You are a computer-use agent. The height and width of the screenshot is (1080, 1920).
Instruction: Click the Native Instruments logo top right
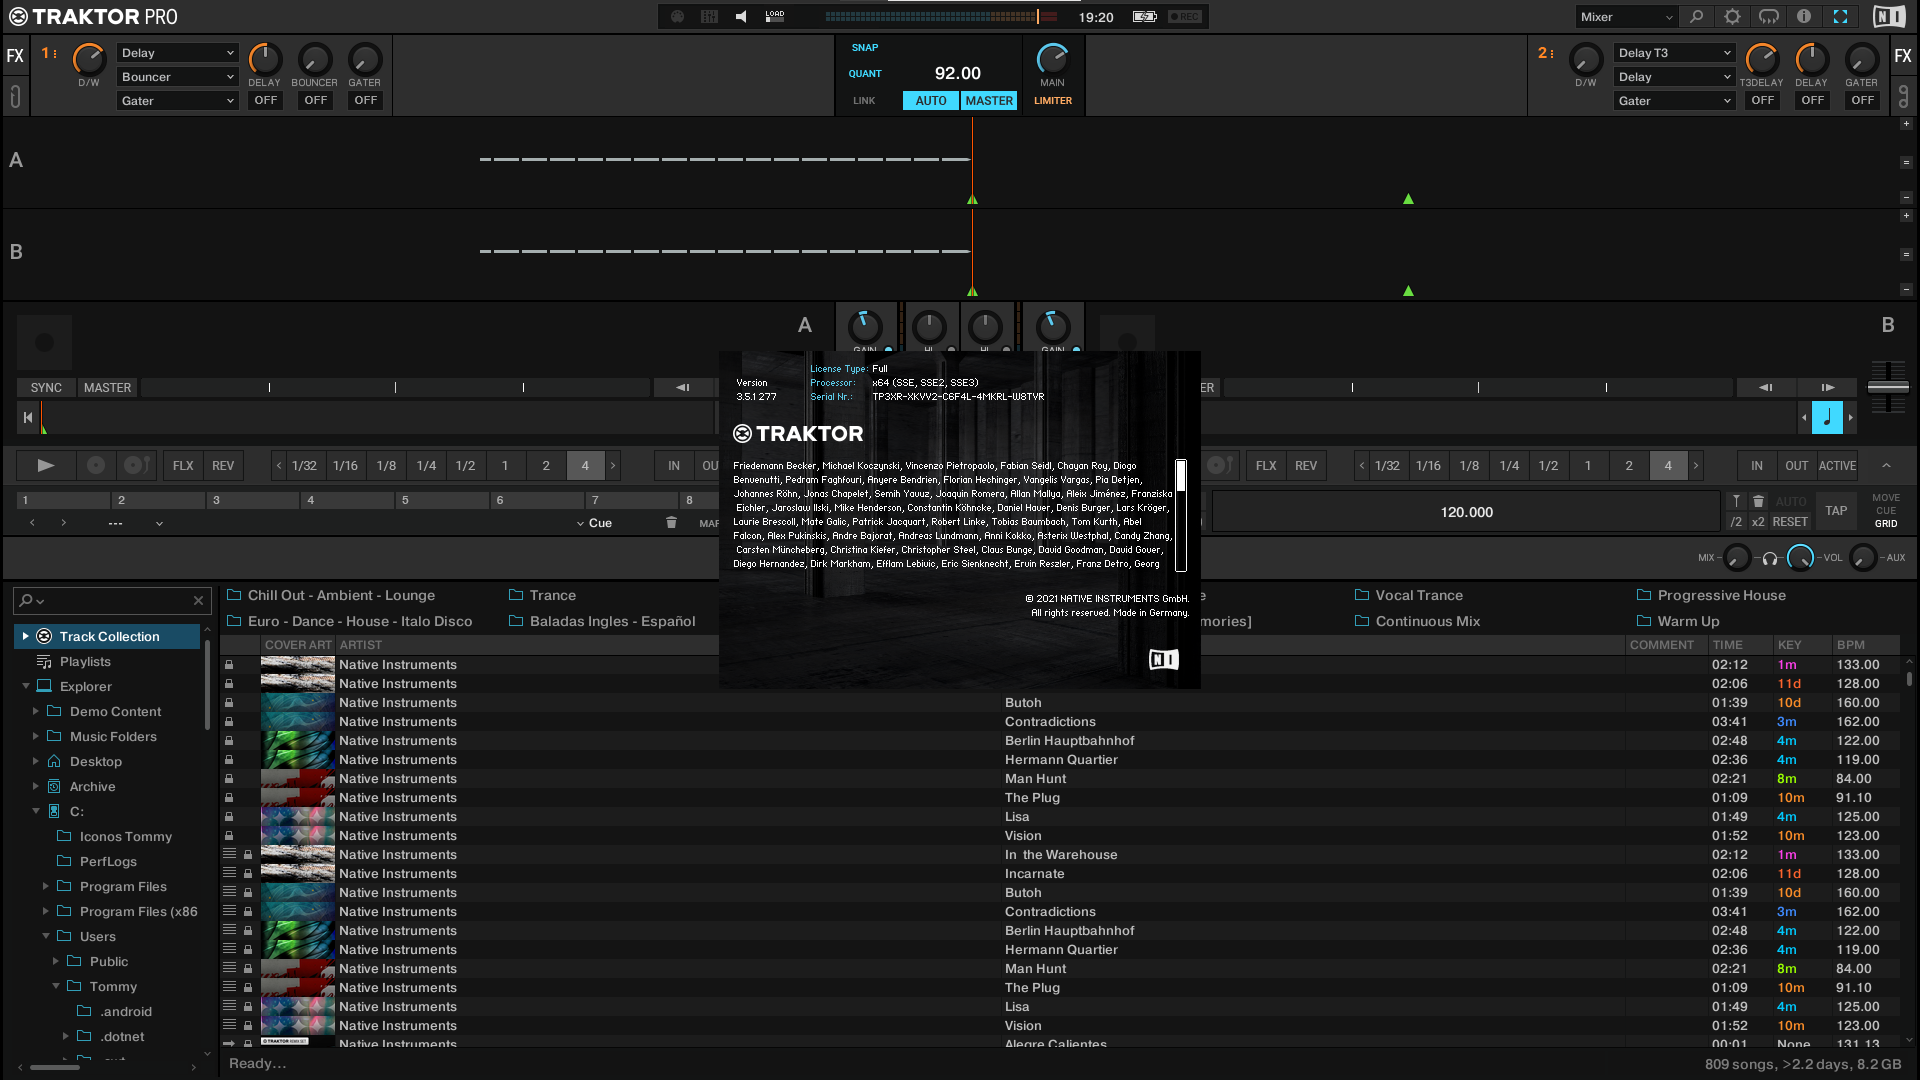pyautogui.click(x=1888, y=17)
